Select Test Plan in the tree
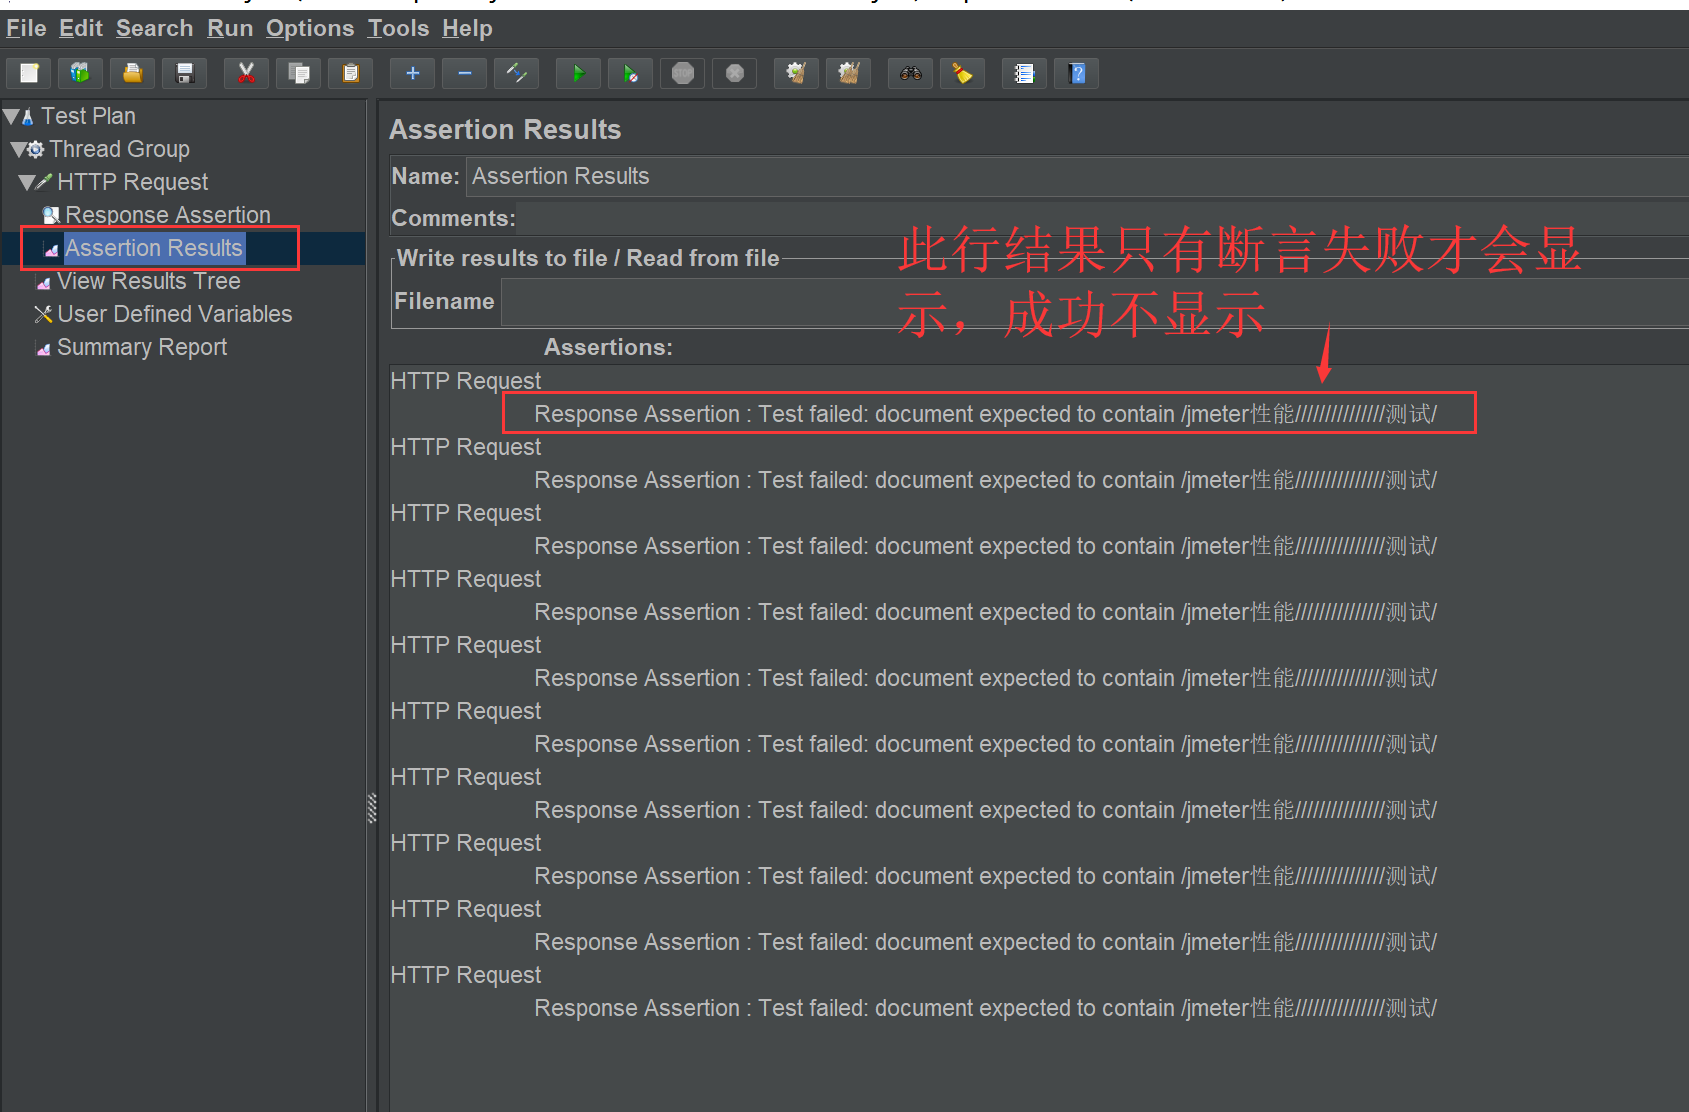The image size is (1689, 1112). [x=88, y=116]
